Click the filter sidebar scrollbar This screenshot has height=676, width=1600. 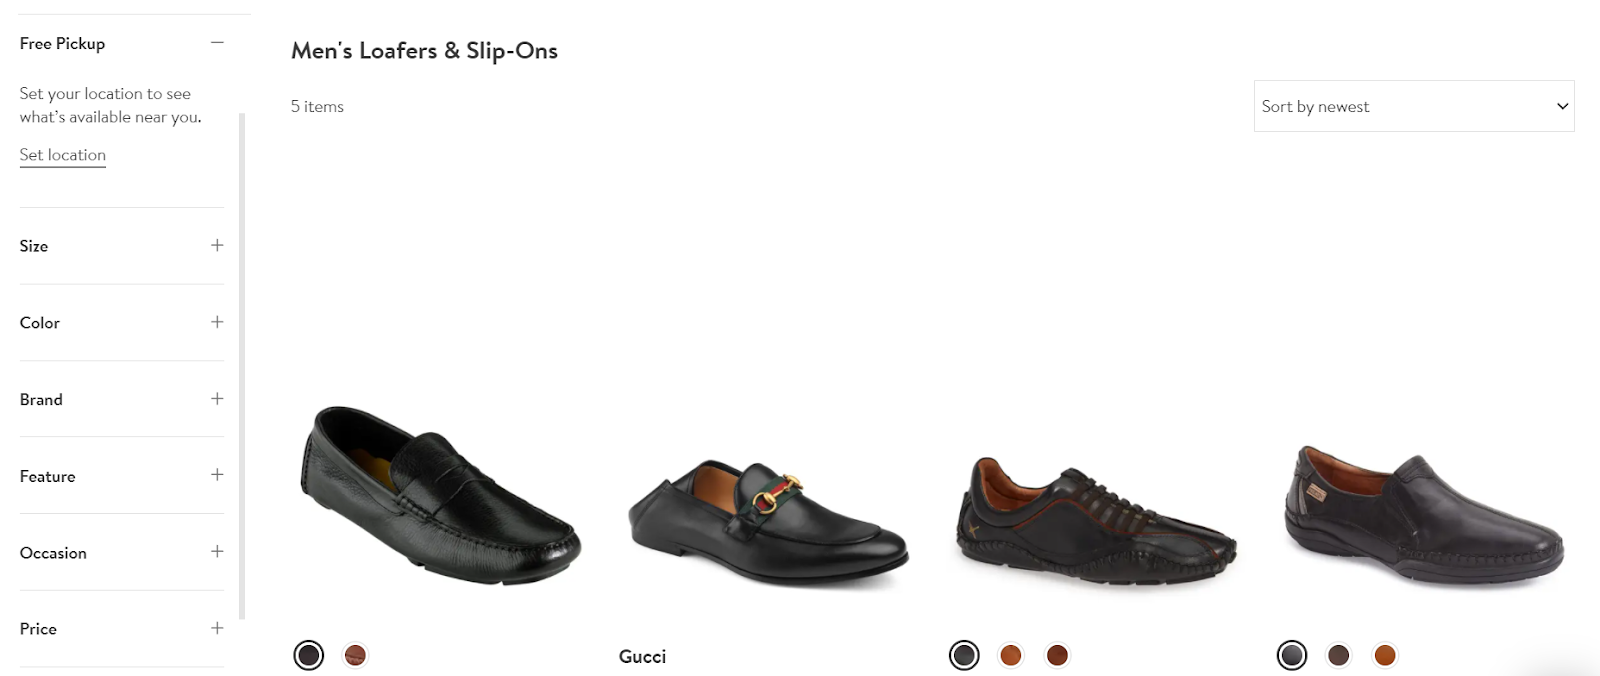pyautogui.click(x=241, y=365)
